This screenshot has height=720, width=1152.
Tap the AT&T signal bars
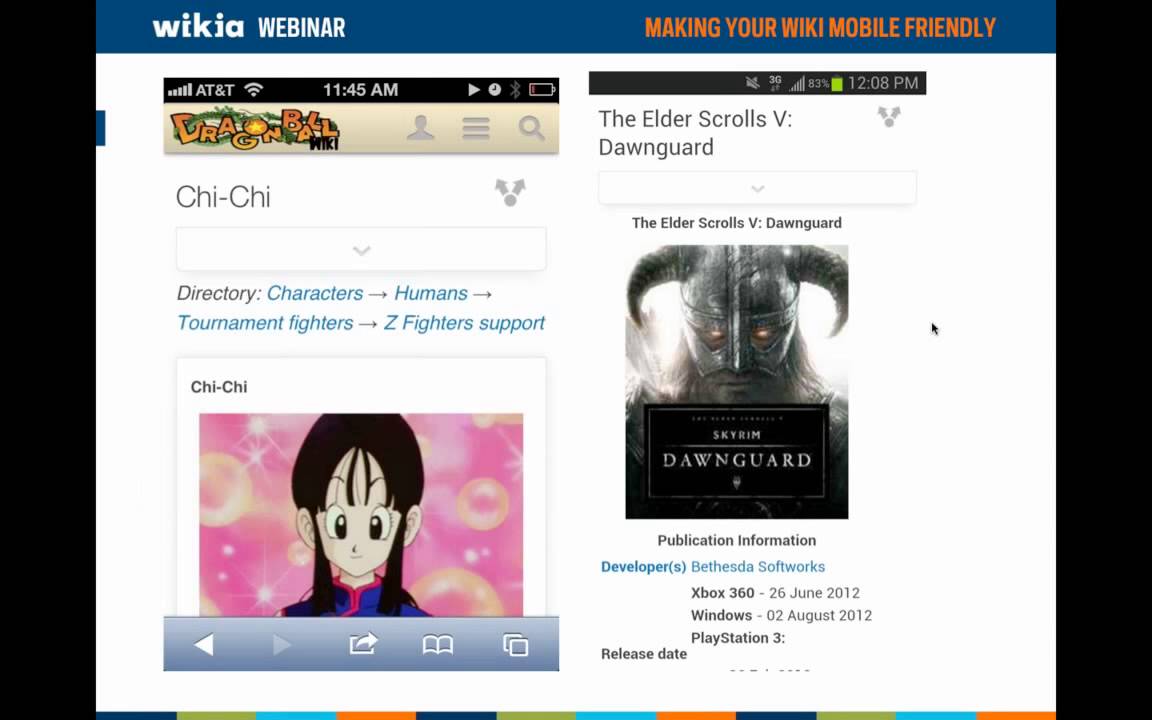179,90
